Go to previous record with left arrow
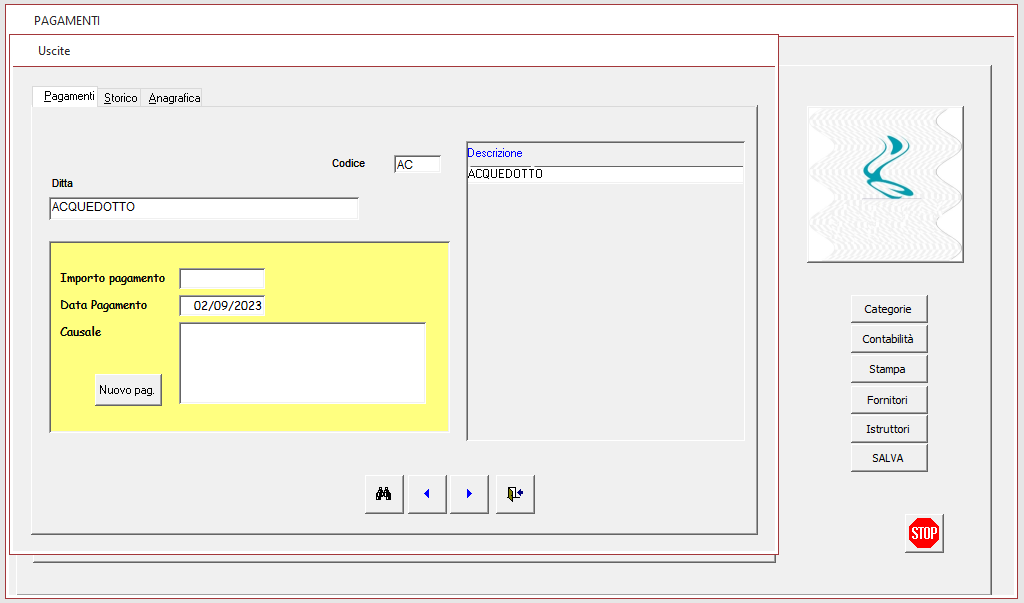Viewport: 1024px width, 603px height. (x=427, y=494)
